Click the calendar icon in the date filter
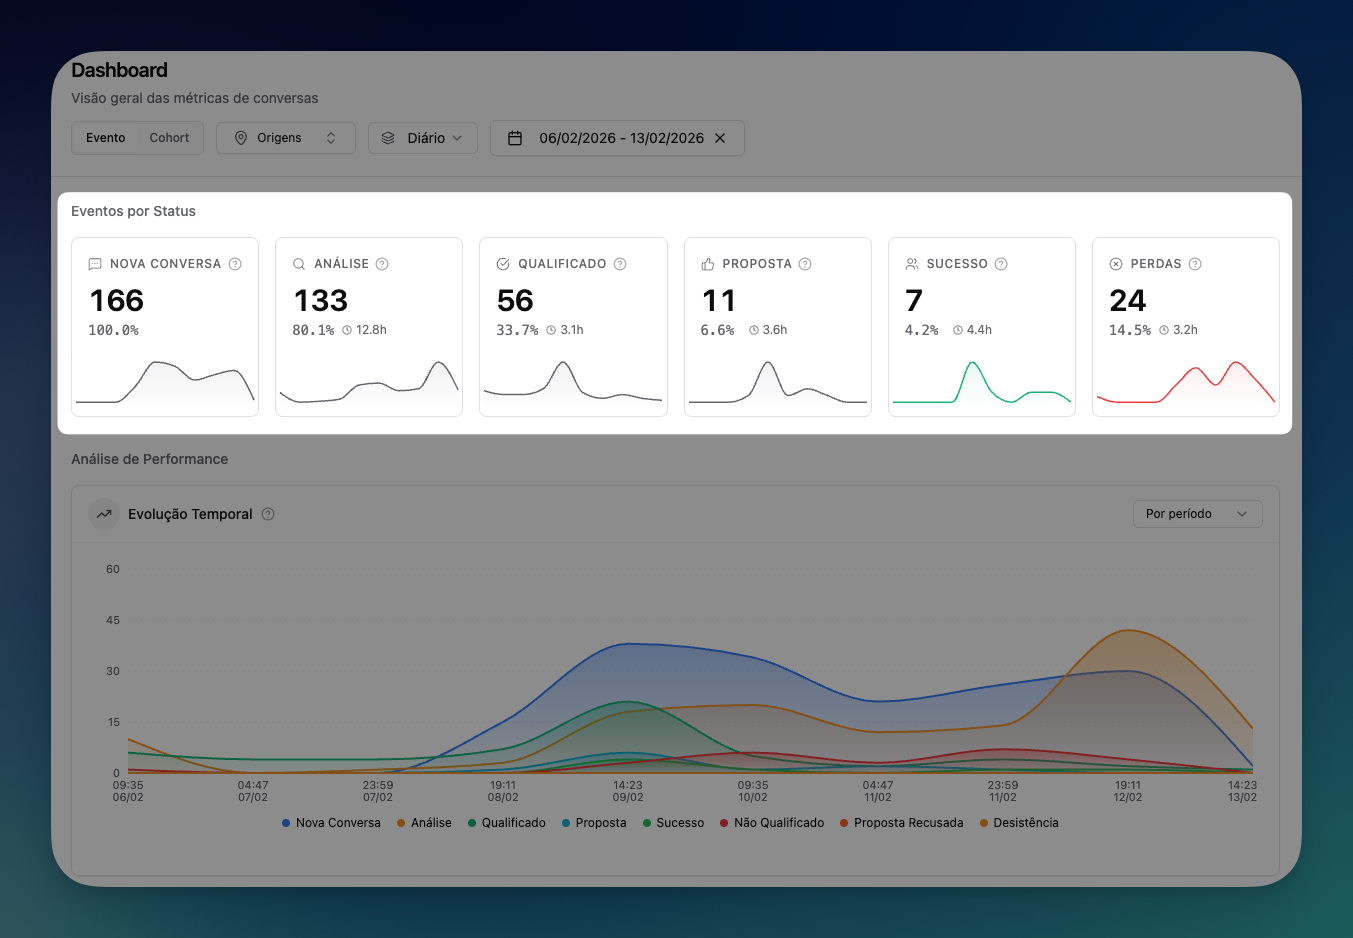This screenshot has width=1353, height=938. click(x=515, y=138)
